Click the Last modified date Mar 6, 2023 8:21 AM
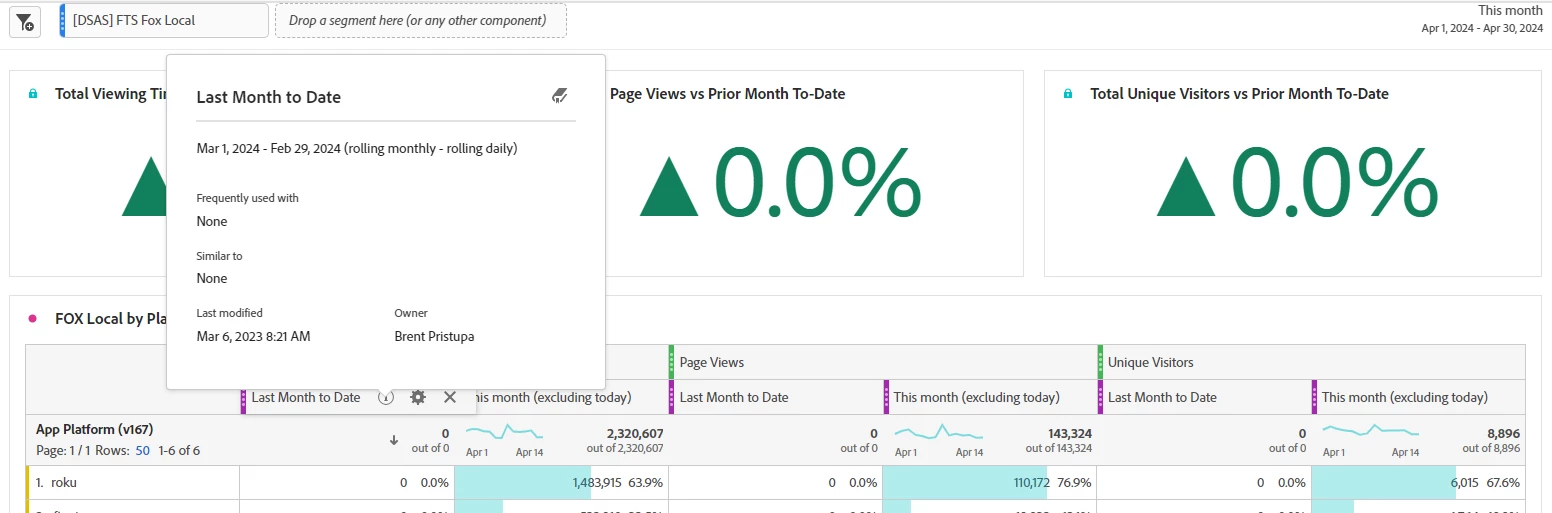The height and width of the screenshot is (513, 1552). point(253,336)
